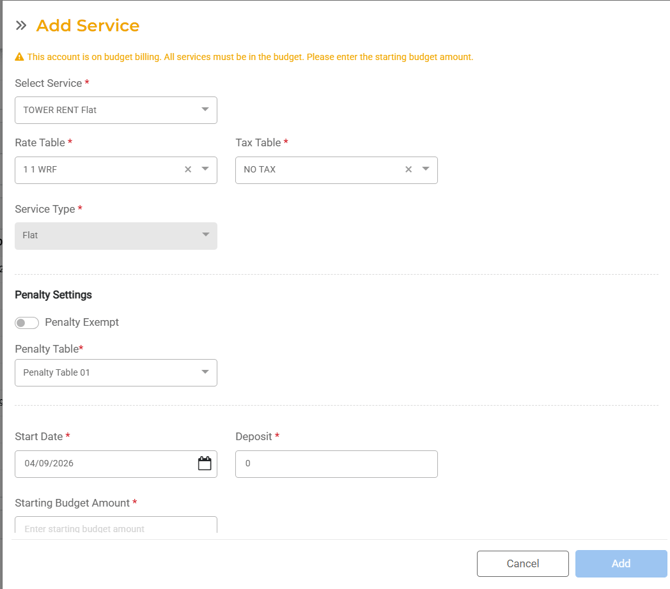Screen dimensions: 670x589
Task: Open the Start Date calendar picker
Action: 204,464
